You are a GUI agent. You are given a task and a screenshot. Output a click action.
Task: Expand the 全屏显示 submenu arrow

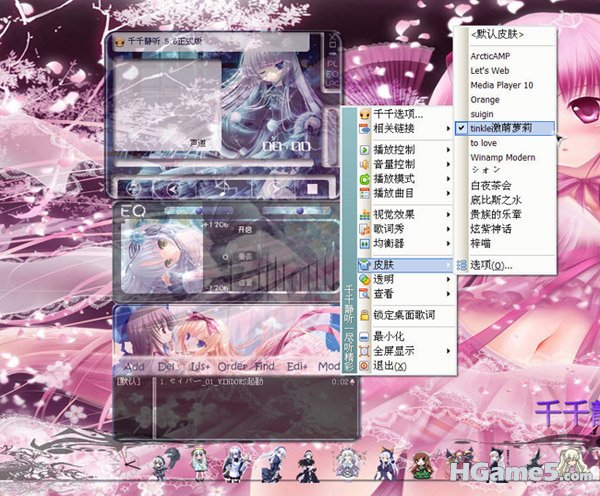tap(448, 351)
